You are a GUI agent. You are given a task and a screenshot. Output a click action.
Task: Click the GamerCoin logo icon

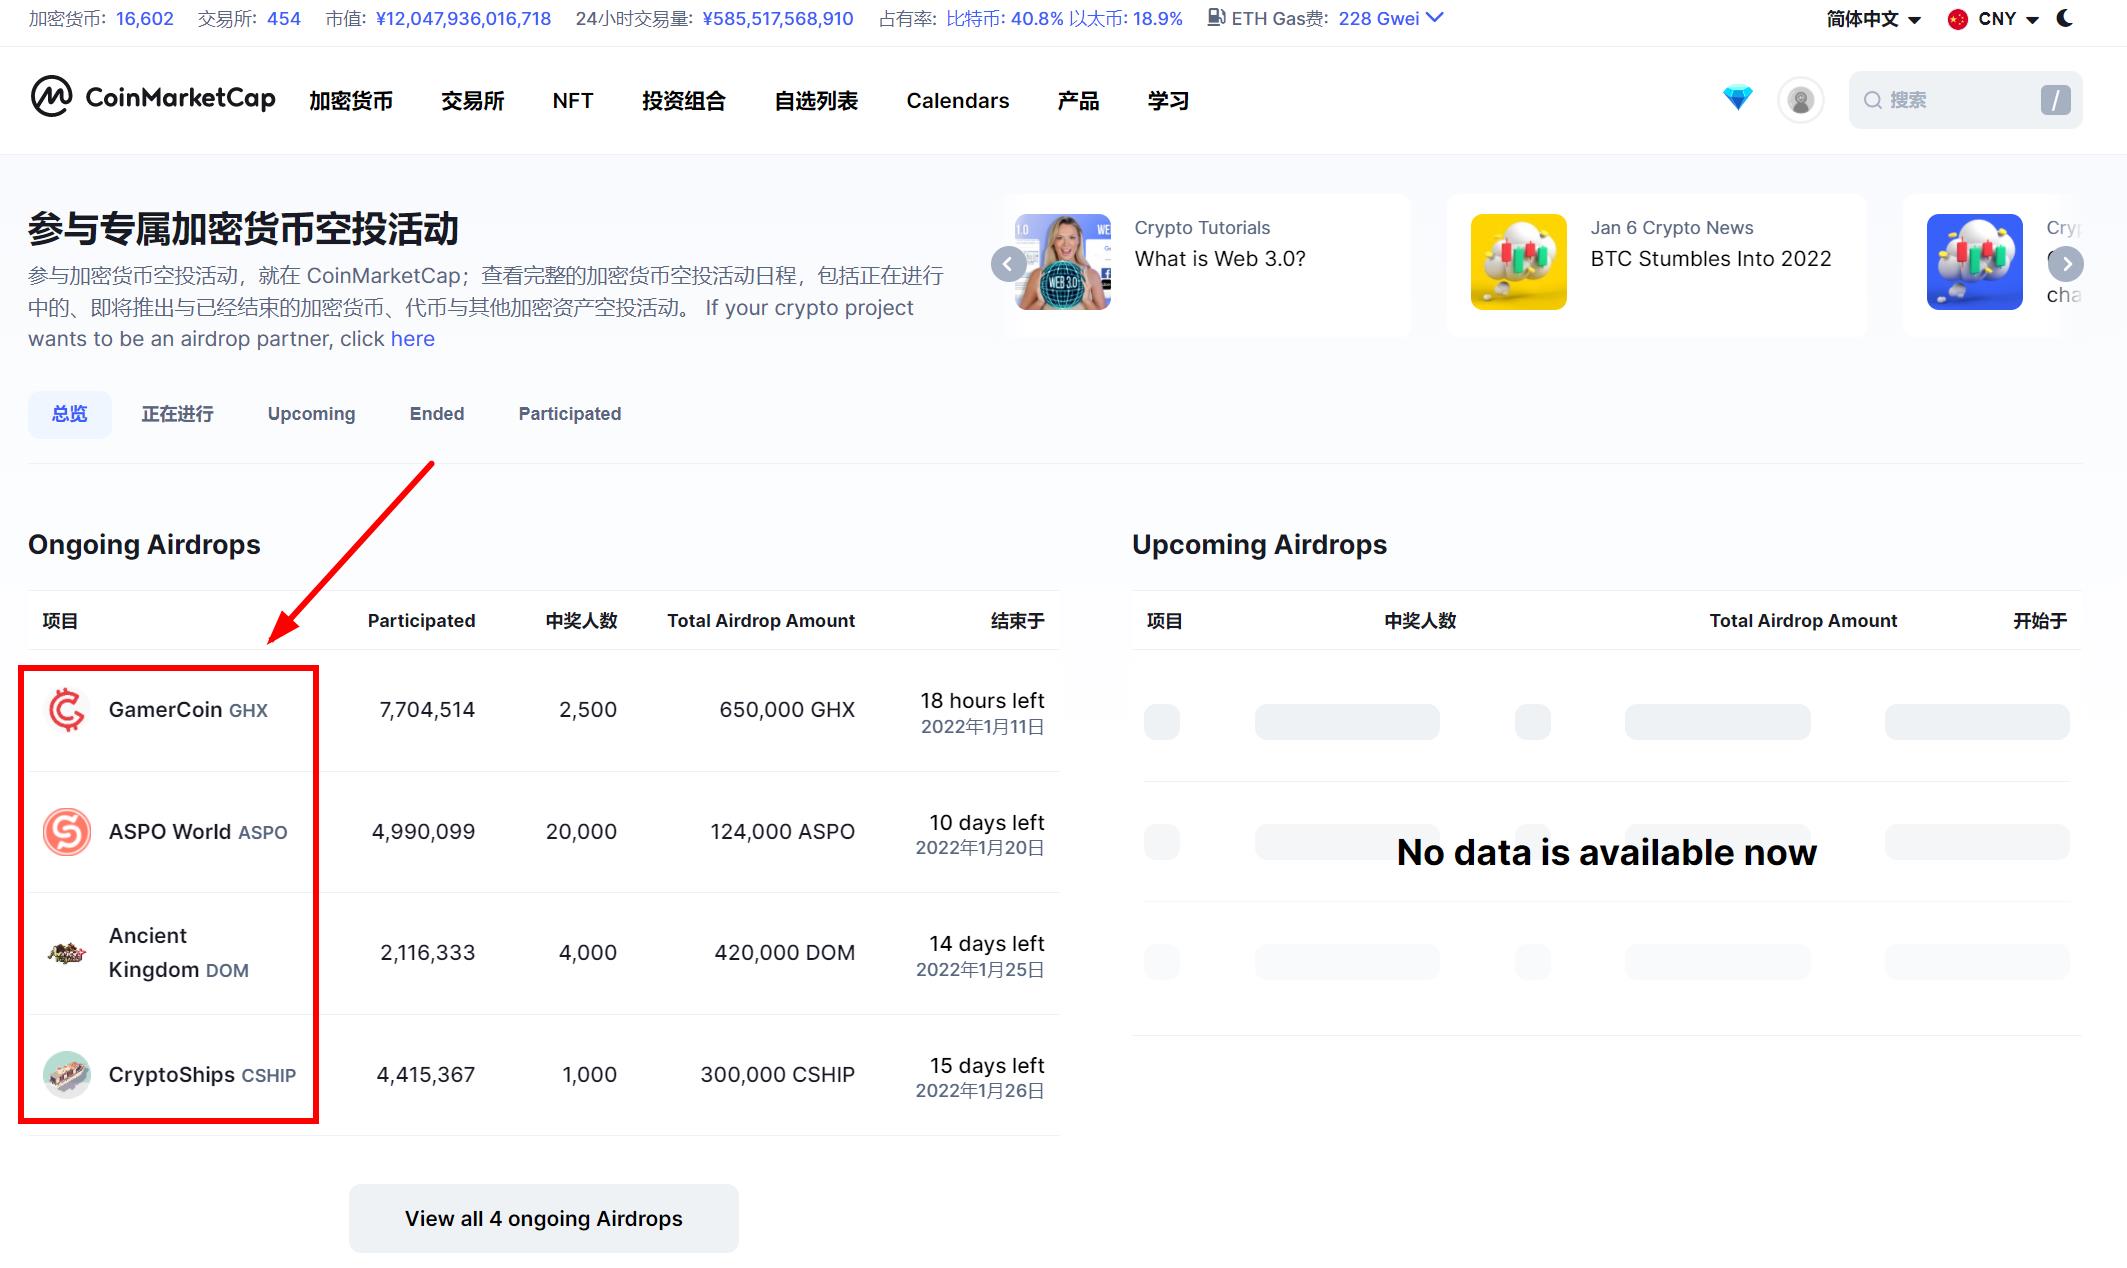point(67,710)
